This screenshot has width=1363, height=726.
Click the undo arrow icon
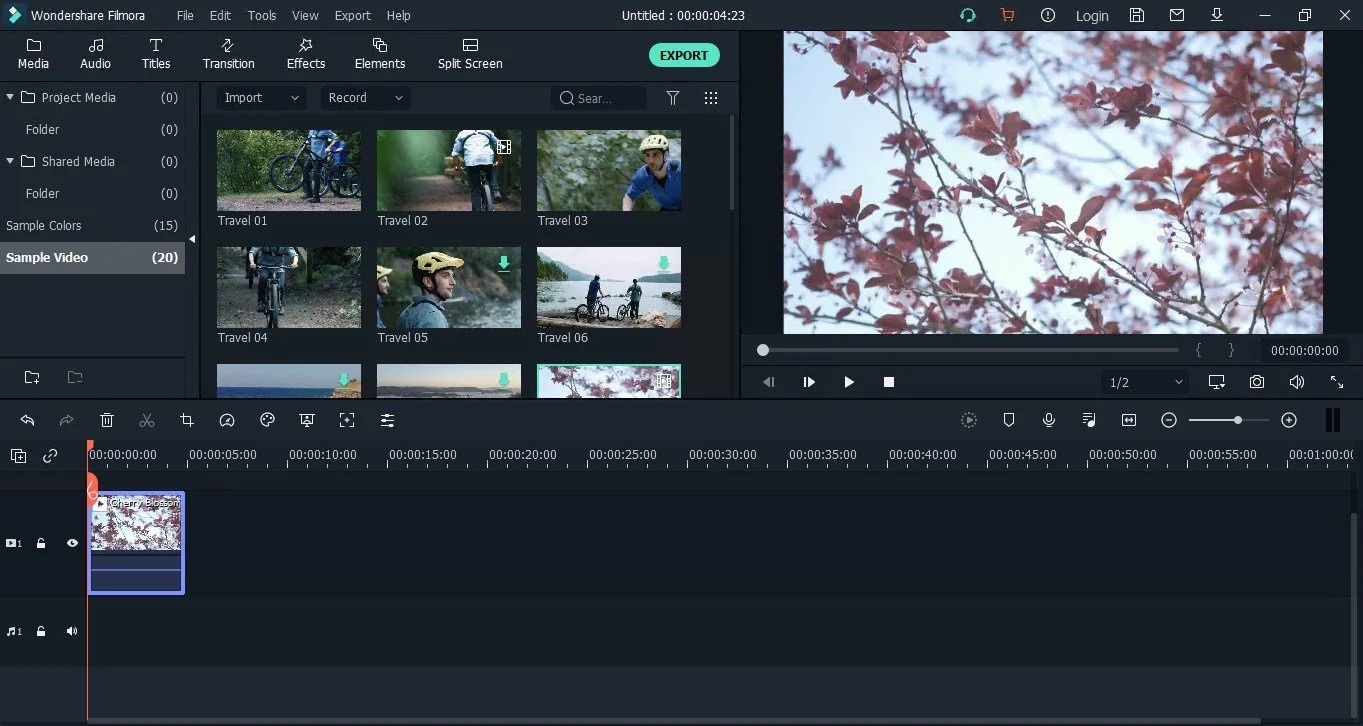click(x=27, y=420)
